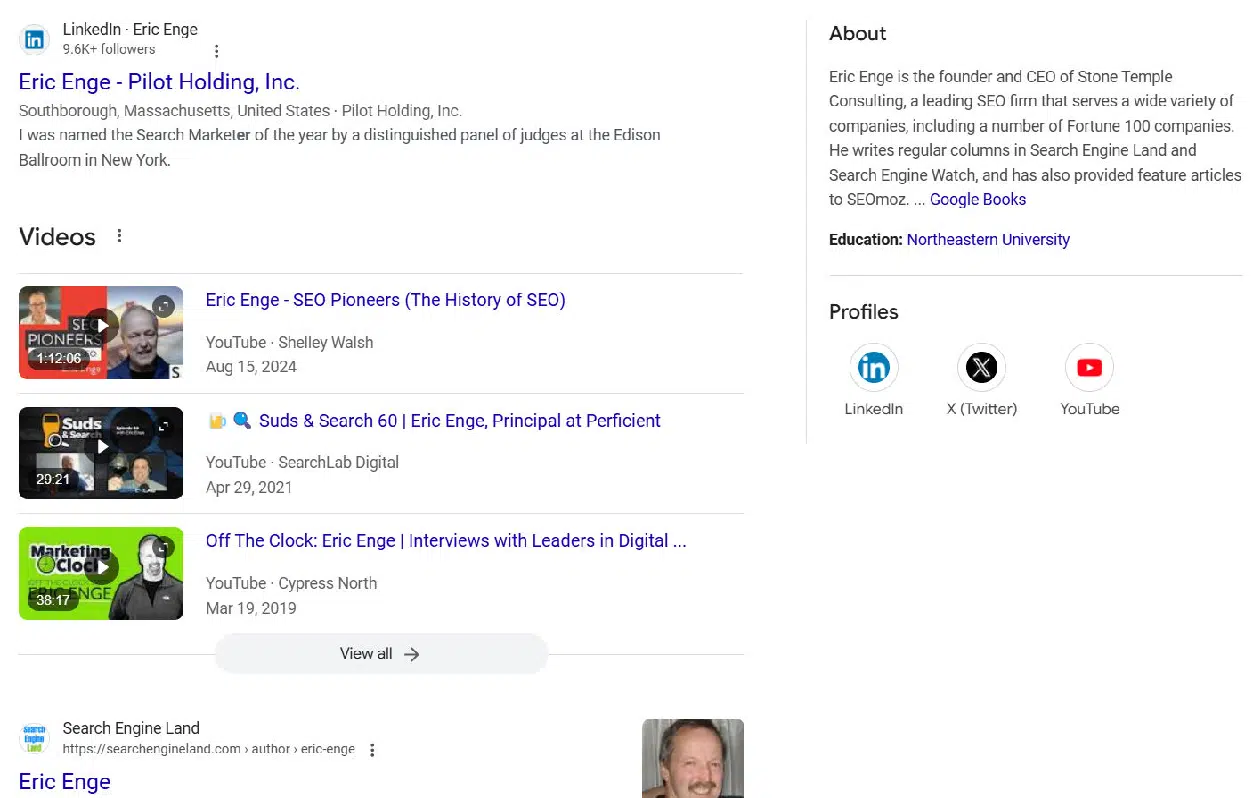Click the Search Engine Land favicon

pos(35,739)
